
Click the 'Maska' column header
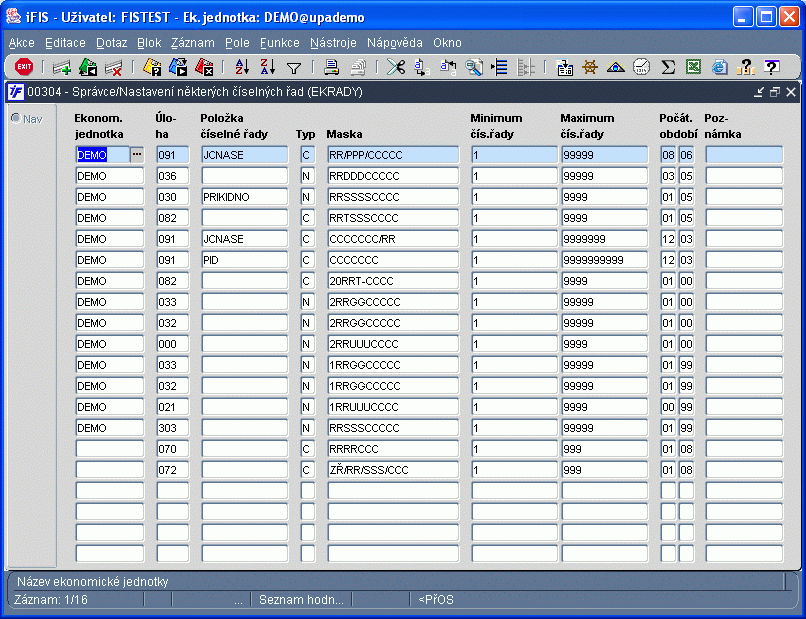tap(344, 134)
